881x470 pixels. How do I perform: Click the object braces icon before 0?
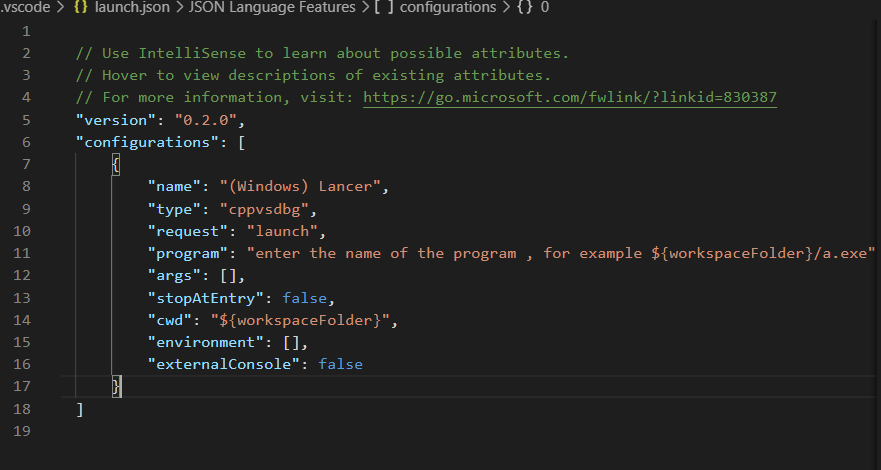point(524,7)
